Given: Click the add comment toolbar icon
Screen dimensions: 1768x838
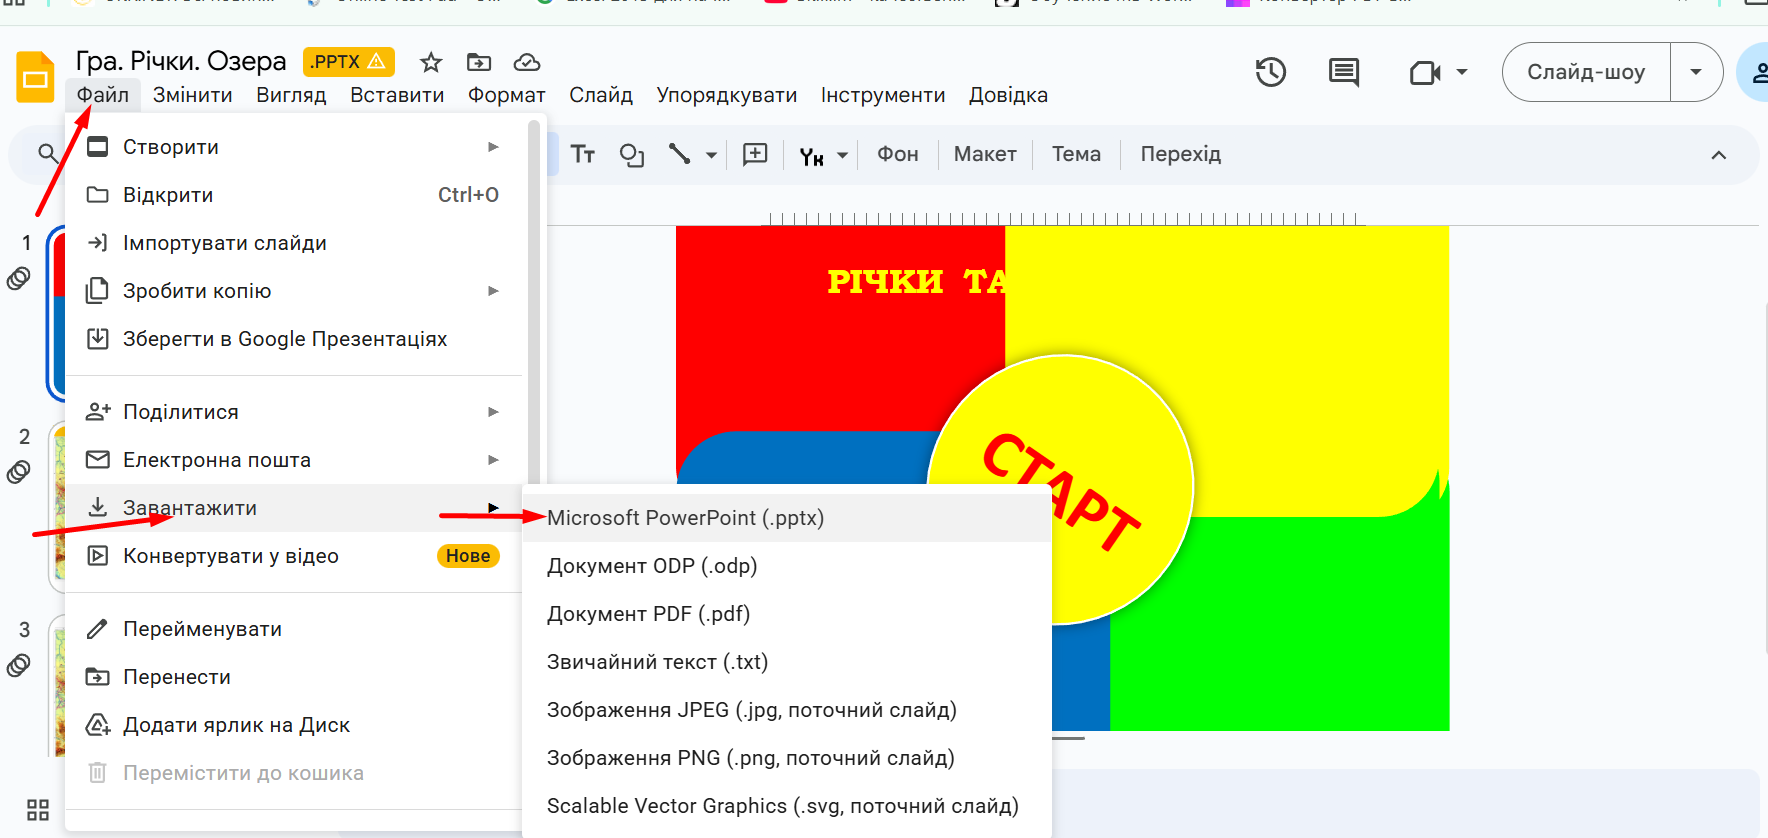Looking at the screenshot, I should coord(755,154).
